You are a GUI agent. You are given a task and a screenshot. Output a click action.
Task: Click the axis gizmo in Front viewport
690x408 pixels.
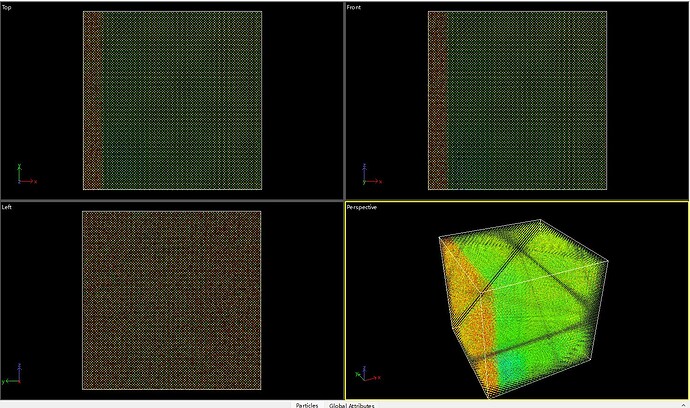(369, 177)
